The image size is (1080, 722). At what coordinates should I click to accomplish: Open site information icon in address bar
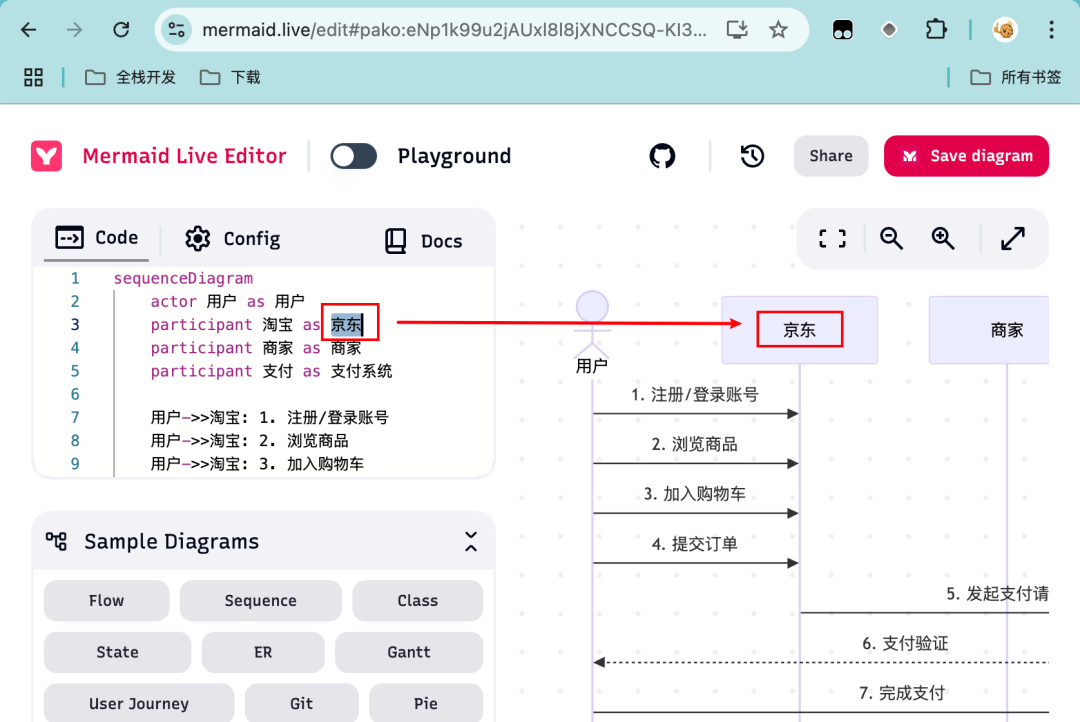point(176,30)
